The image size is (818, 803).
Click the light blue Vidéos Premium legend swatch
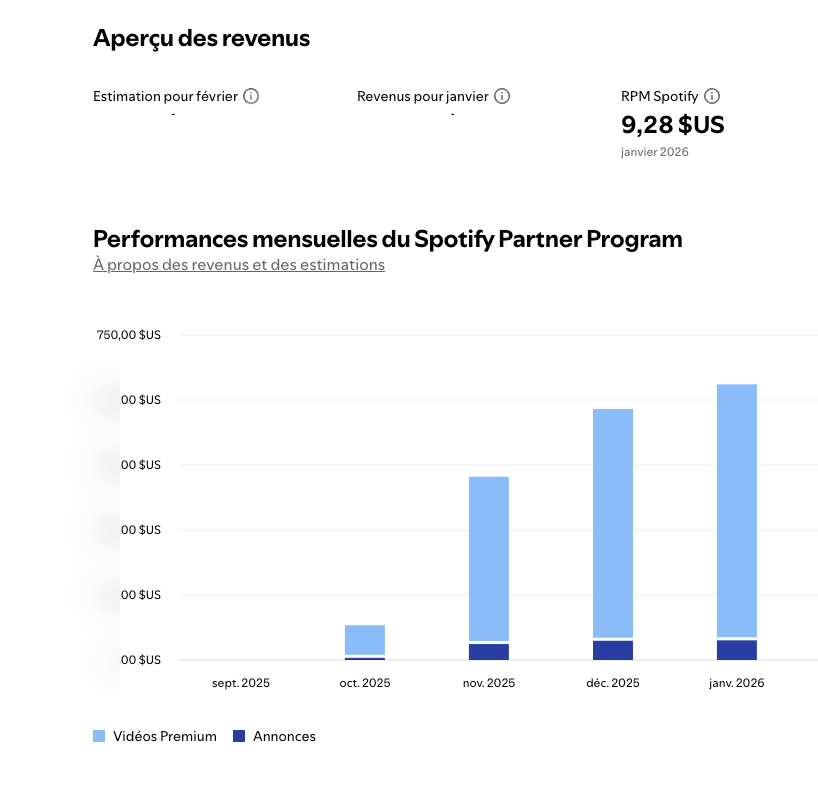coord(99,737)
